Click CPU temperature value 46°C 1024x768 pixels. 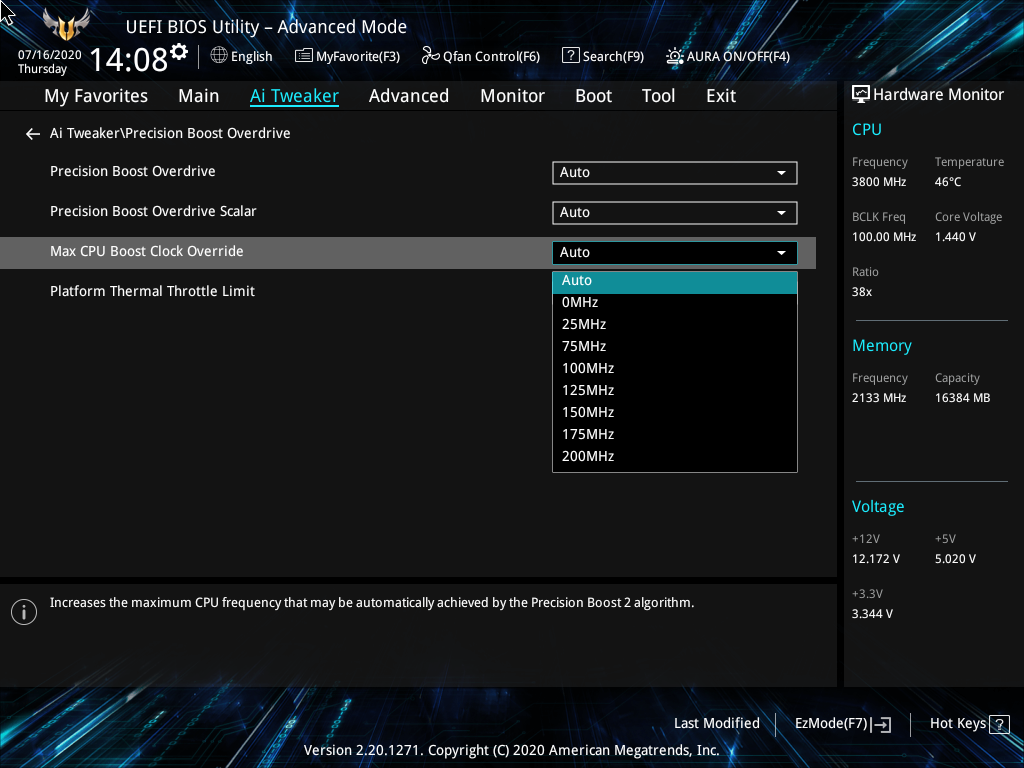pyautogui.click(x=948, y=182)
